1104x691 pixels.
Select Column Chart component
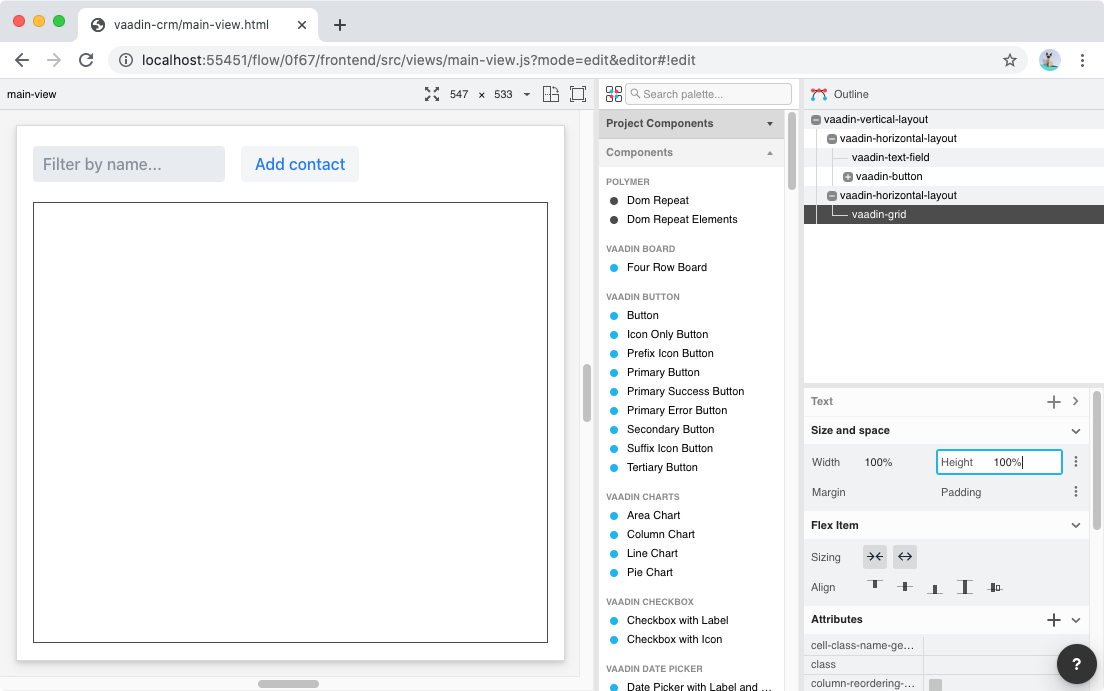(660, 535)
